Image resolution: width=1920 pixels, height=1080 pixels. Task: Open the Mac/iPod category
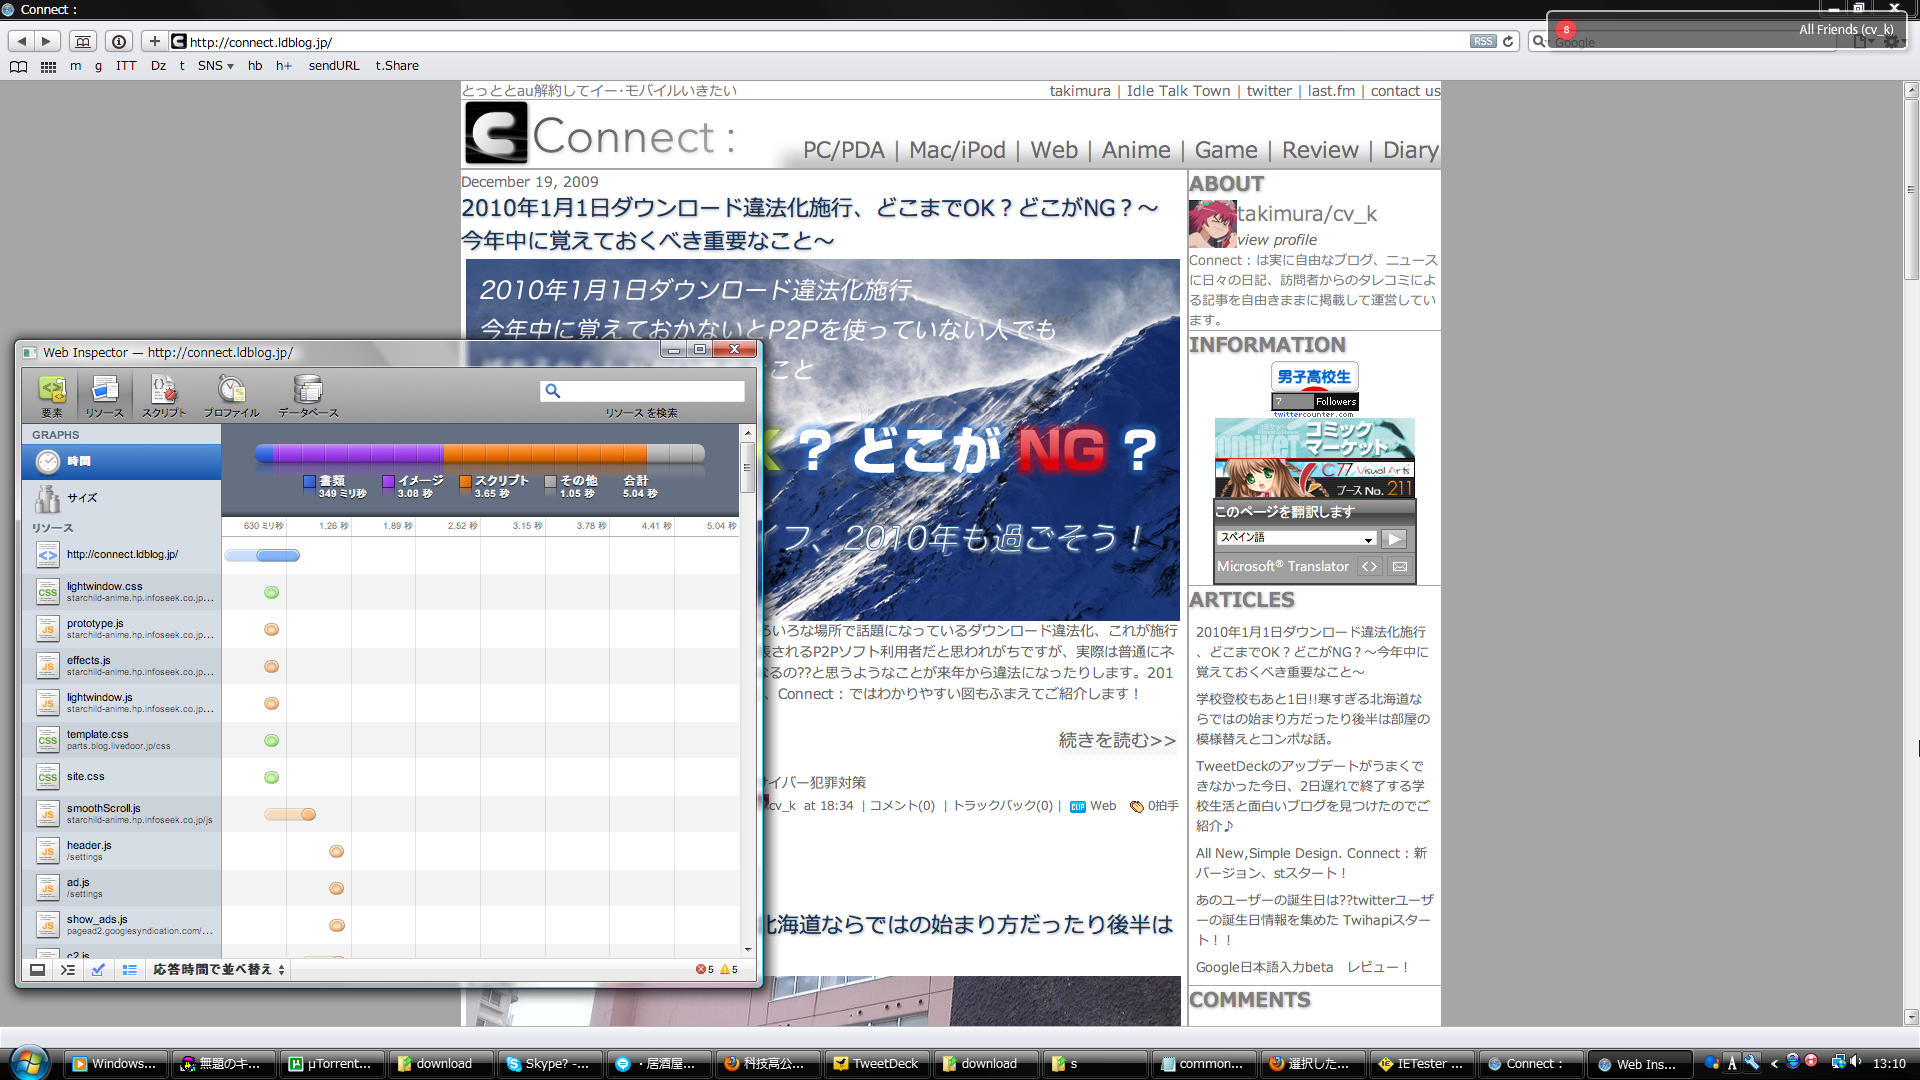pos(957,150)
